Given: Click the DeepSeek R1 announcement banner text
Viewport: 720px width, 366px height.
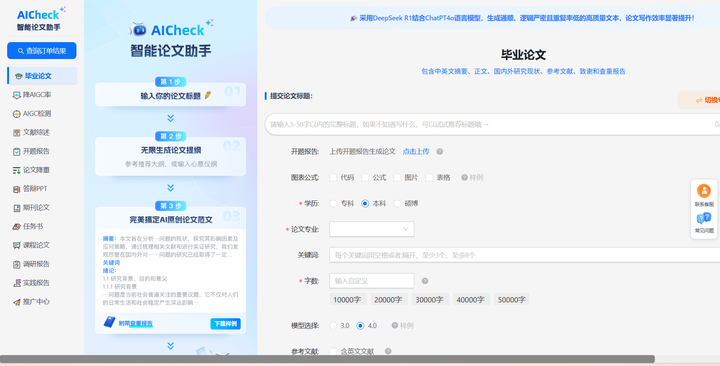Looking at the screenshot, I should click(526, 18).
